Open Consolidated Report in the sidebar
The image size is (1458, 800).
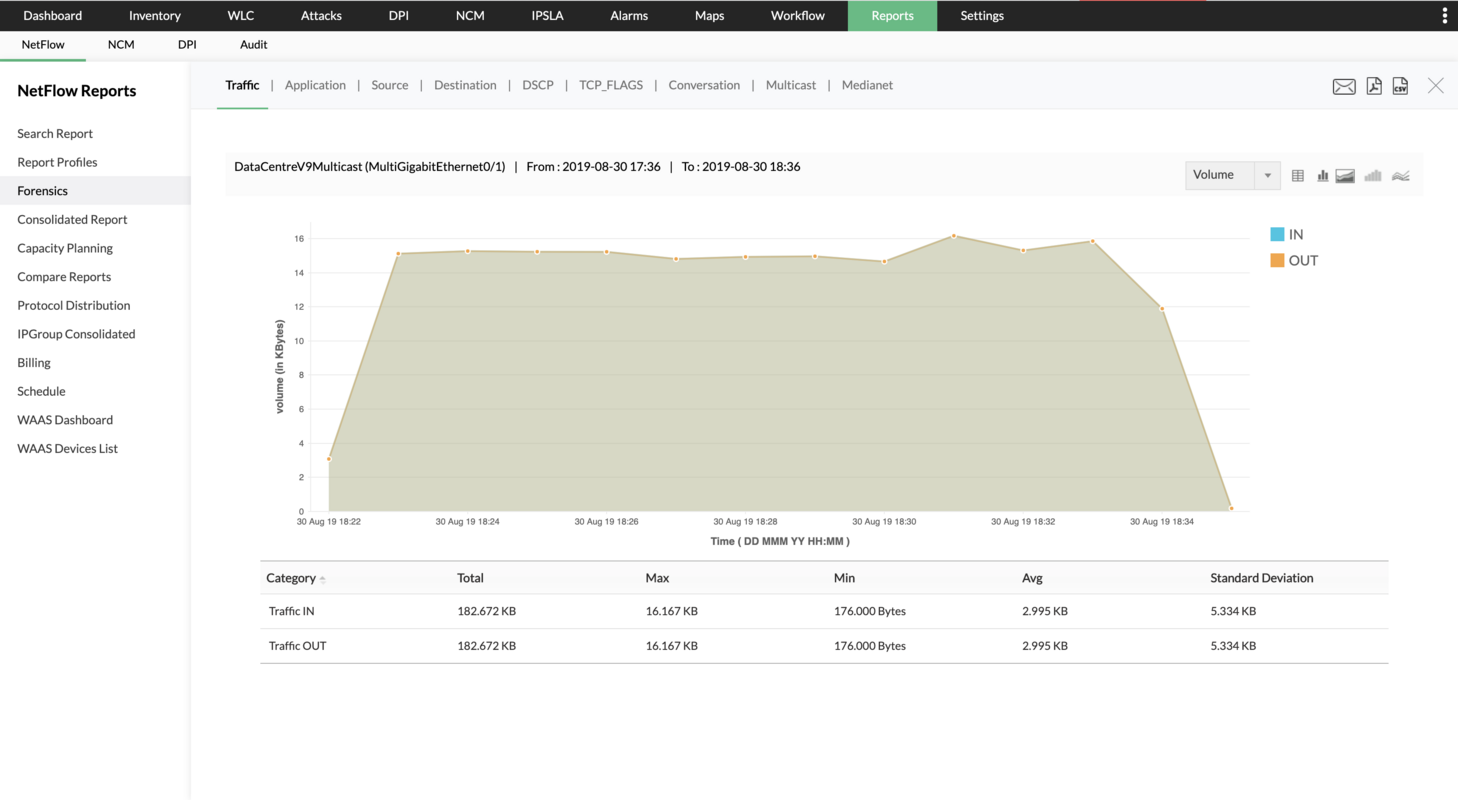pos(72,220)
